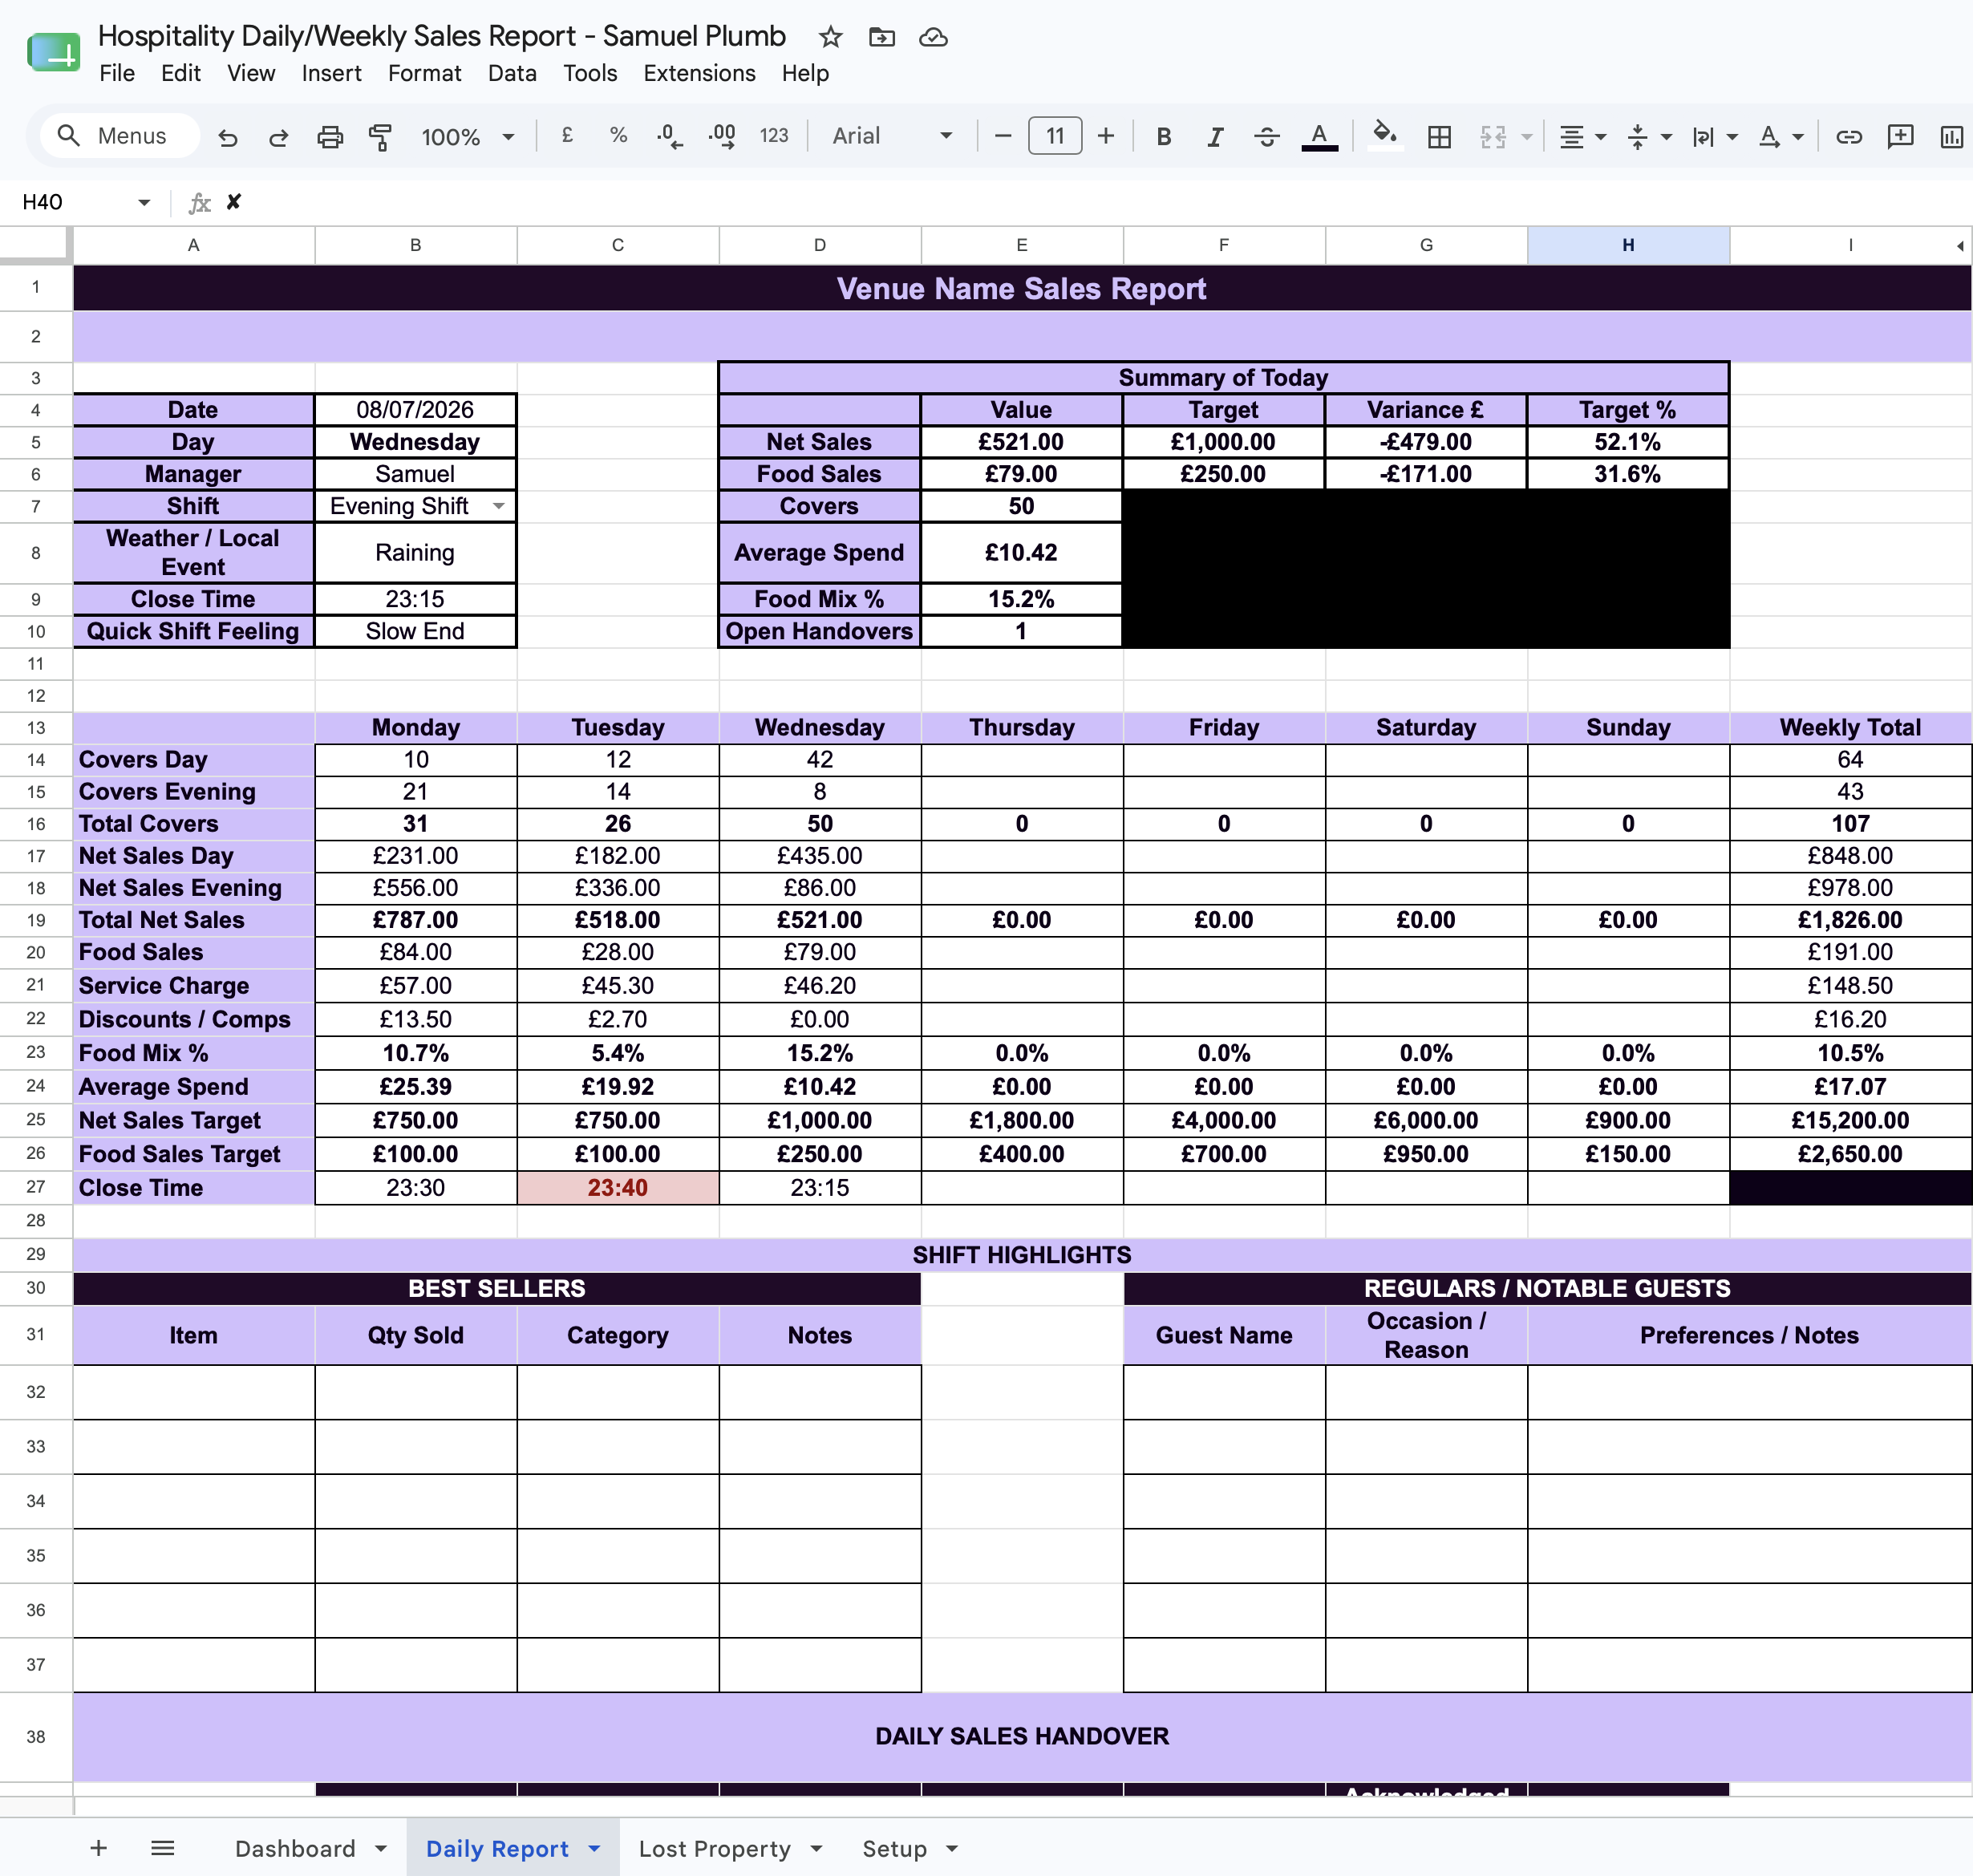1973x1876 pixels.
Task: Switch to the Lost Property sheet tab
Action: point(714,1849)
